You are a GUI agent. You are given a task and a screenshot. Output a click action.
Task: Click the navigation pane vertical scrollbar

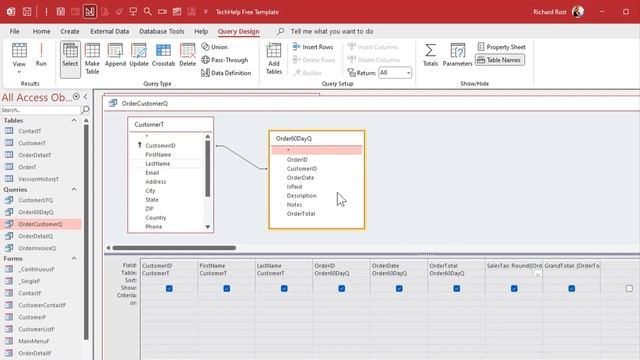tap(86, 233)
